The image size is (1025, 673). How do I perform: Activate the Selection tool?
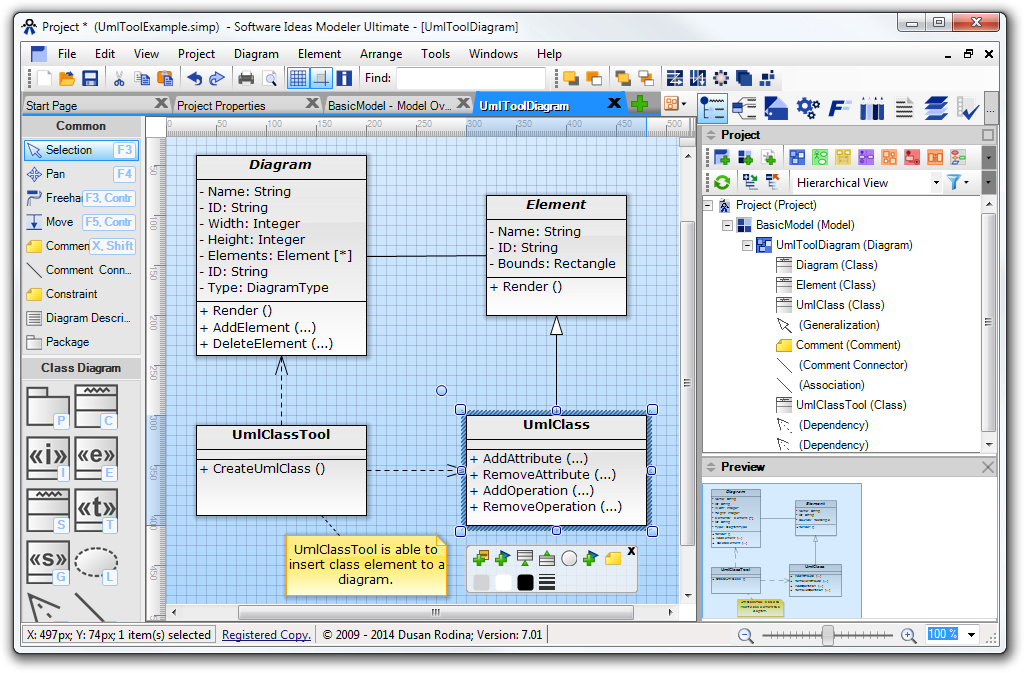68,150
